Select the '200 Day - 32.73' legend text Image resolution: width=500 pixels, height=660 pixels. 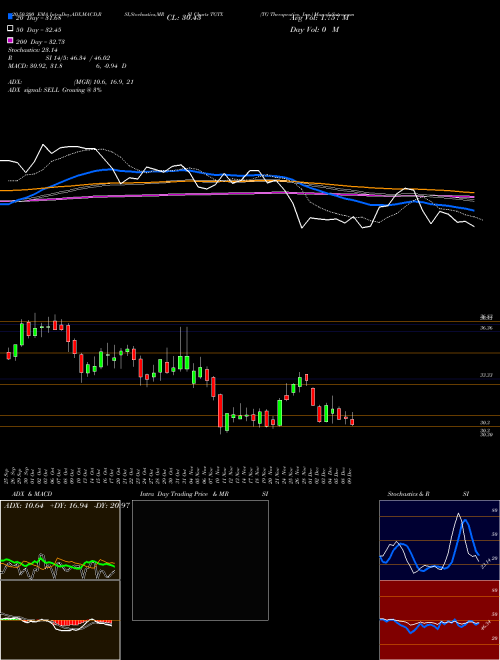tap(40, 42)
